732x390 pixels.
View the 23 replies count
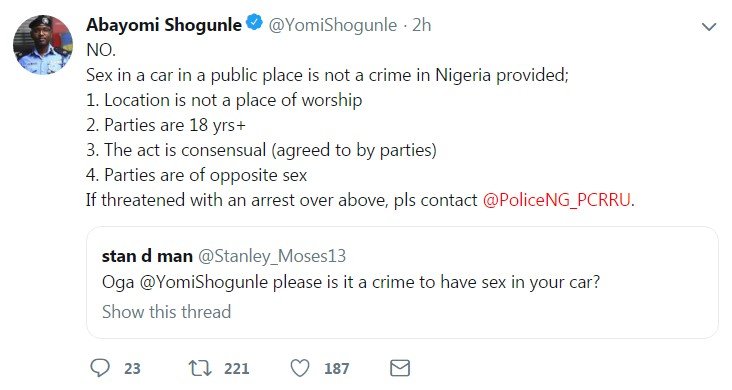point(132,369)
